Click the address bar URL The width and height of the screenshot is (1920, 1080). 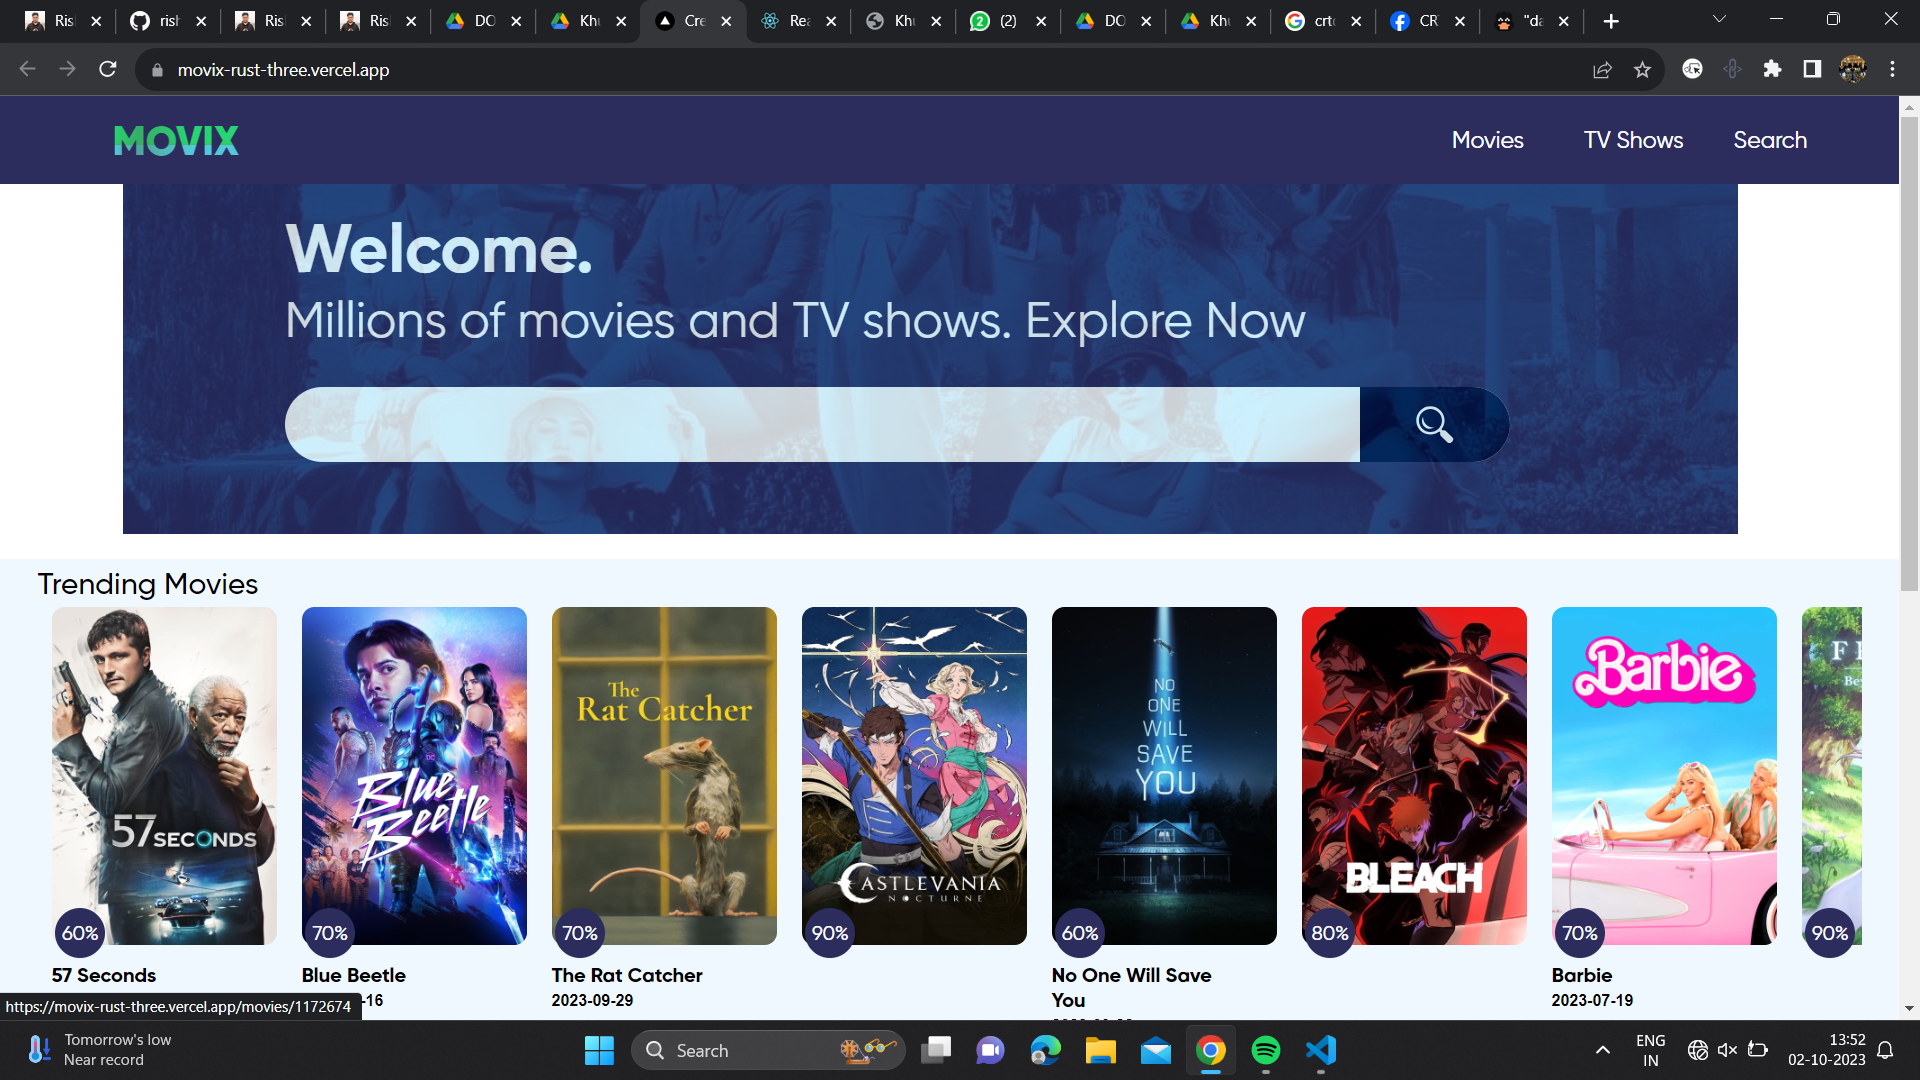point(283,70)
